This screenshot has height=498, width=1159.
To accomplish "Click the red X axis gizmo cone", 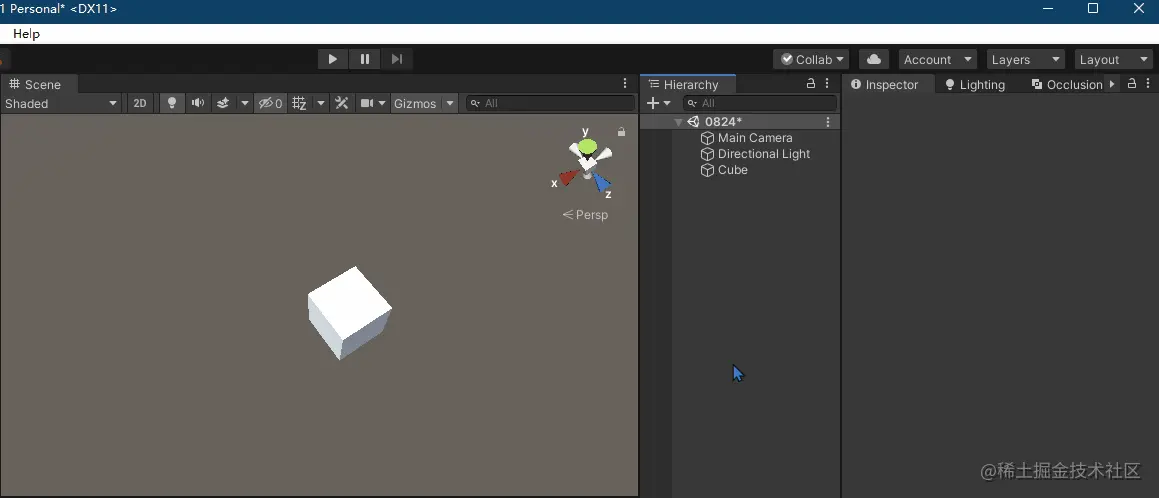I will click(x=568, y=177).
